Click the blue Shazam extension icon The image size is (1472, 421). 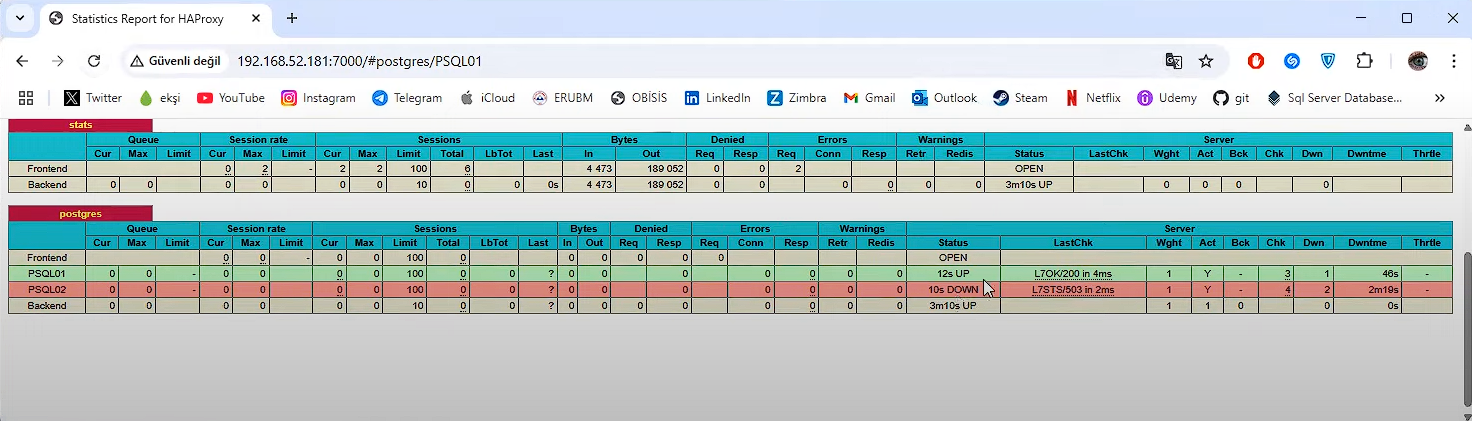pos(1292,61)
